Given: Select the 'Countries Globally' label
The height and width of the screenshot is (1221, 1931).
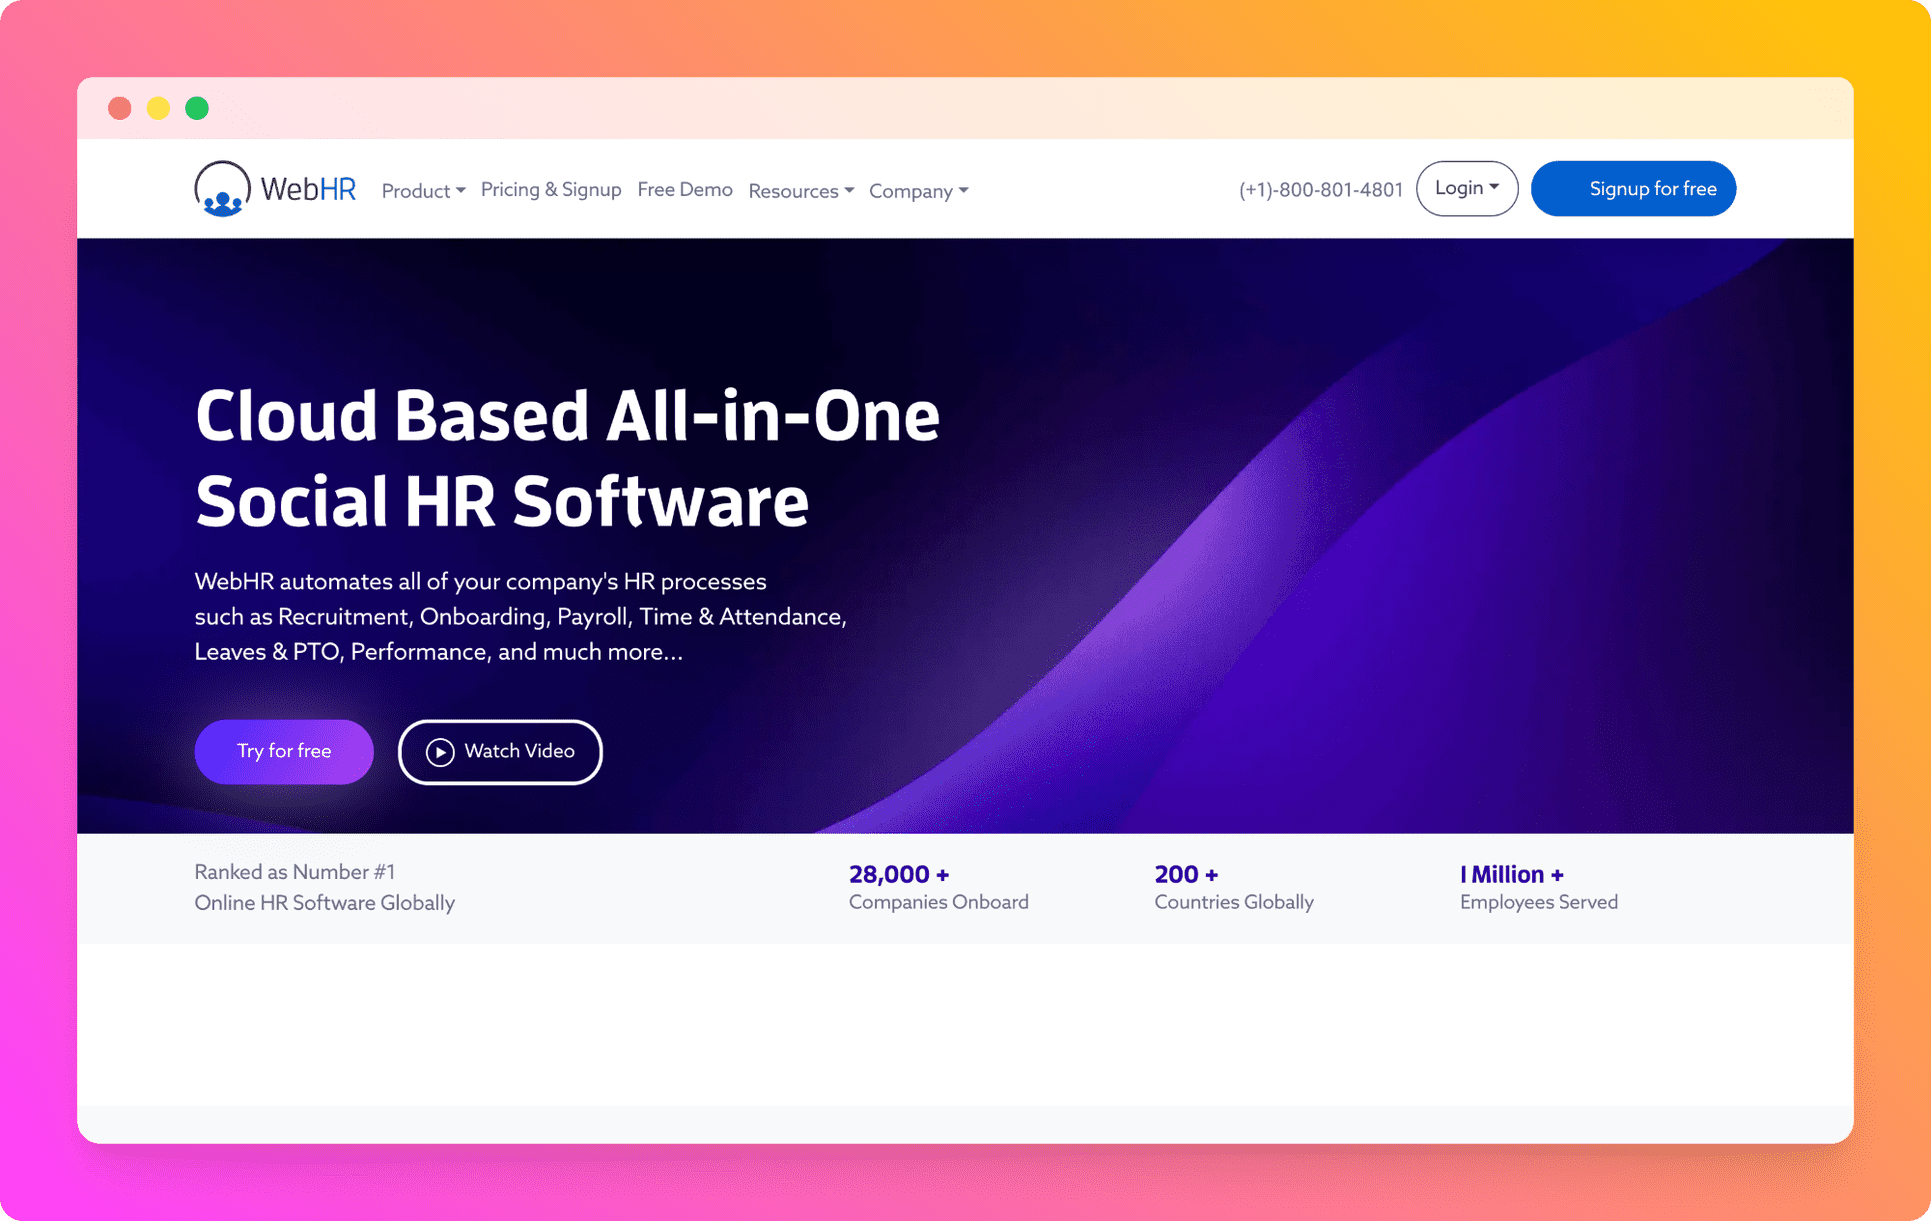Looking at the screenshot, I should coord(1234,902).
